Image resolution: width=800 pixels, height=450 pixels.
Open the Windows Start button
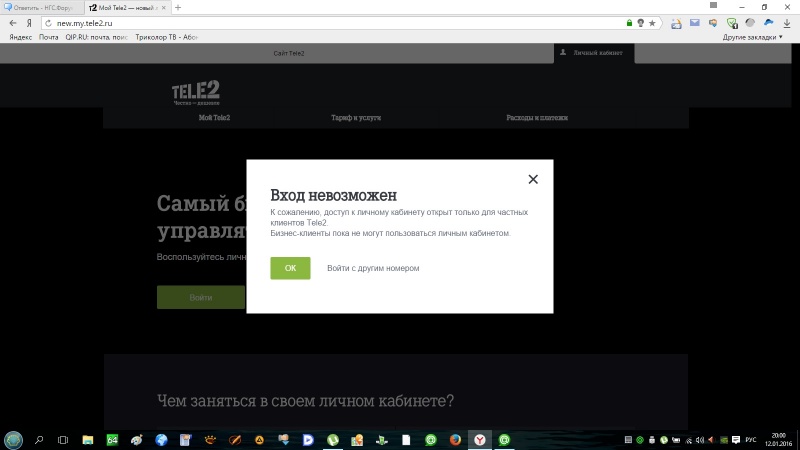pos(13,439)
